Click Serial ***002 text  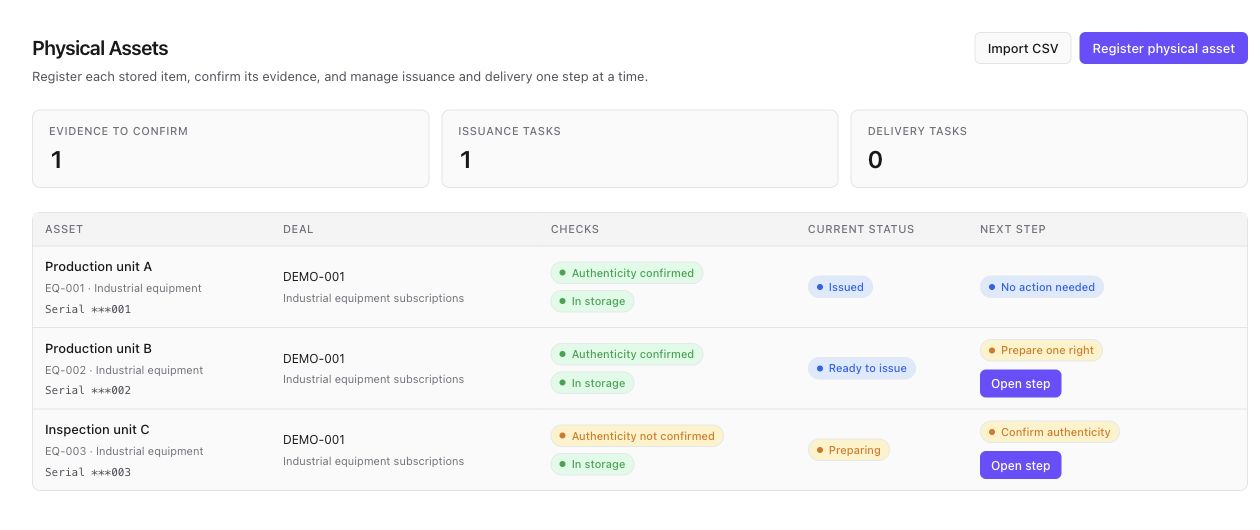click(x=88, y=391)
